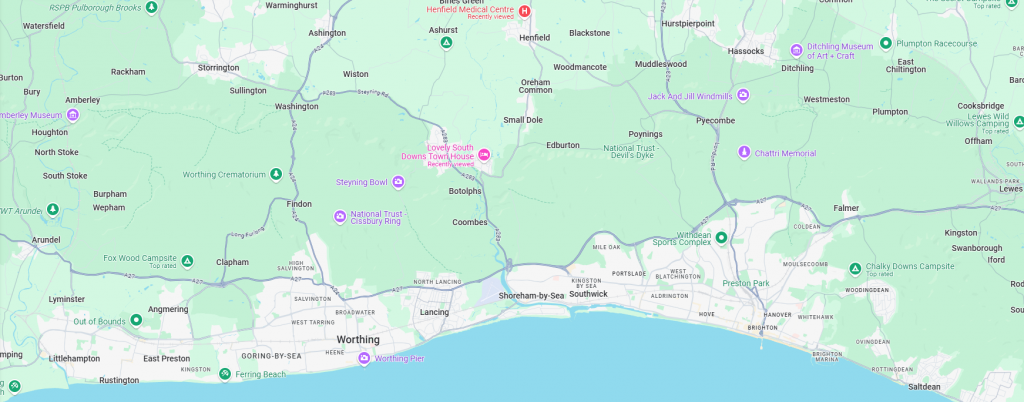Select the Withdean Sports Complex marker

(x=721, y=238)
